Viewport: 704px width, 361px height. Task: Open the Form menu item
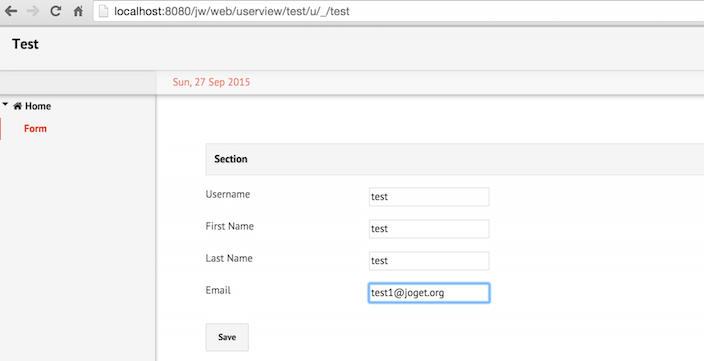[35, 128]
